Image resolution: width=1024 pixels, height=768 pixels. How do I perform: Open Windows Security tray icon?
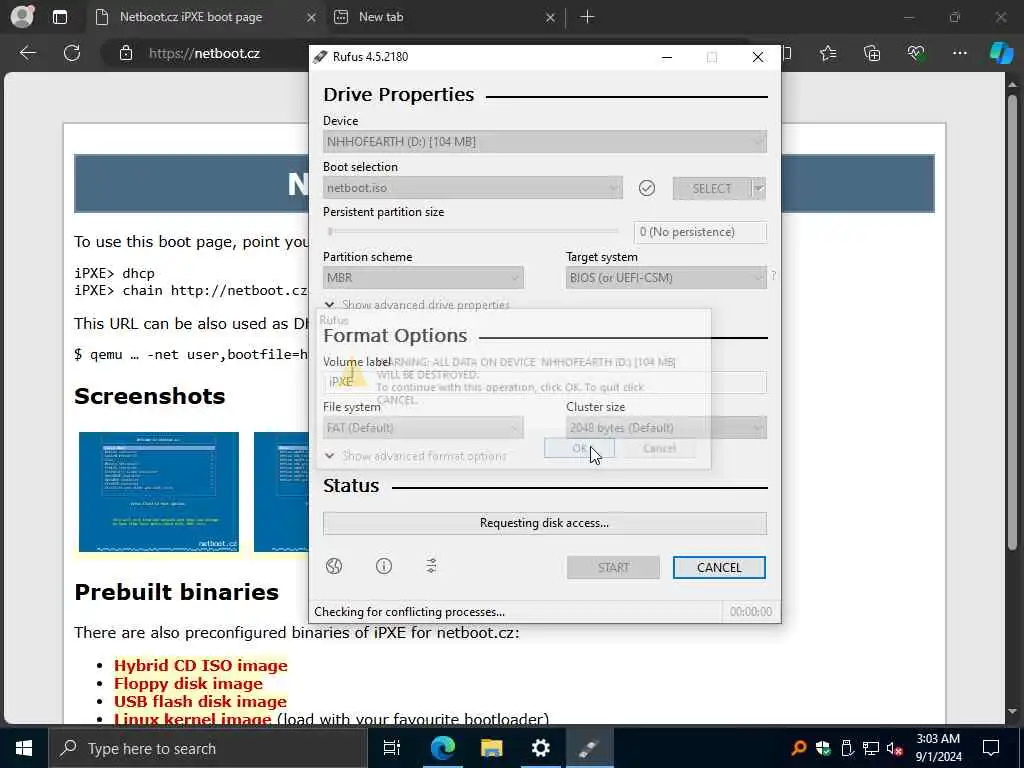pyautogui.click(x=823, y=748)
